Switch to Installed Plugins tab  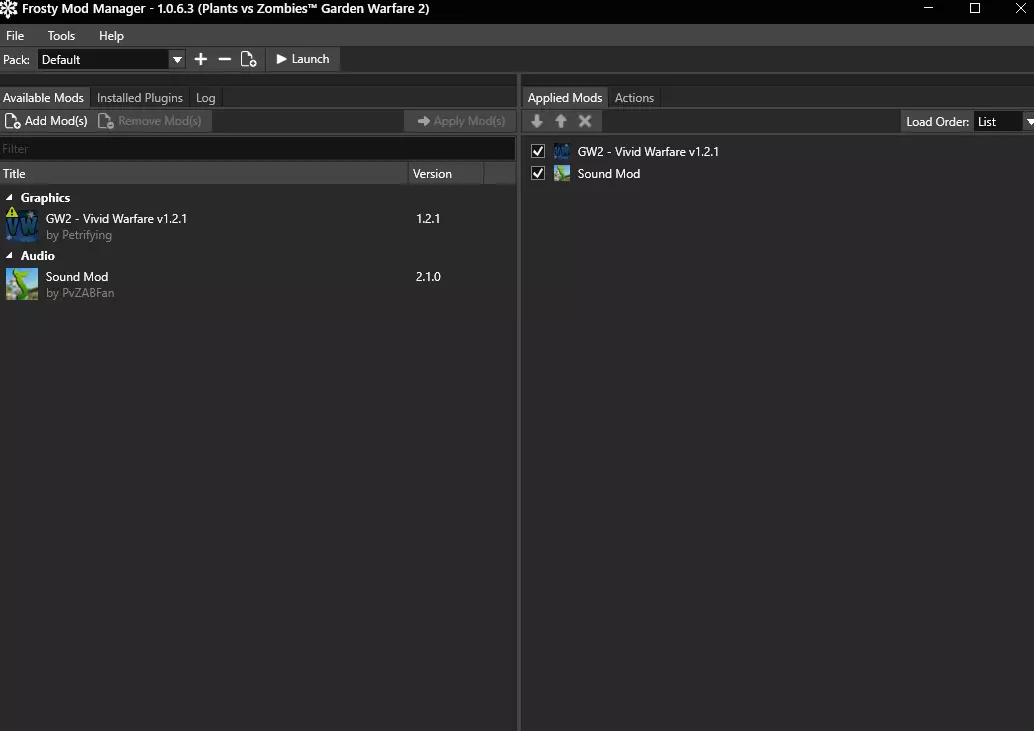[x=140, y=98]
